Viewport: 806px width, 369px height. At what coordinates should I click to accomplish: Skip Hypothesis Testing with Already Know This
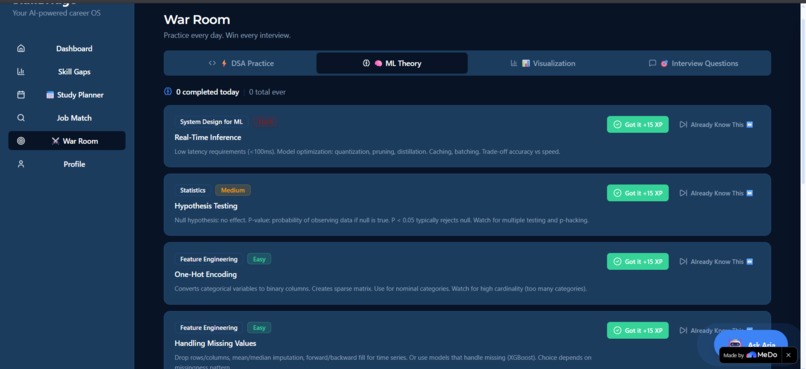[716, 193]
